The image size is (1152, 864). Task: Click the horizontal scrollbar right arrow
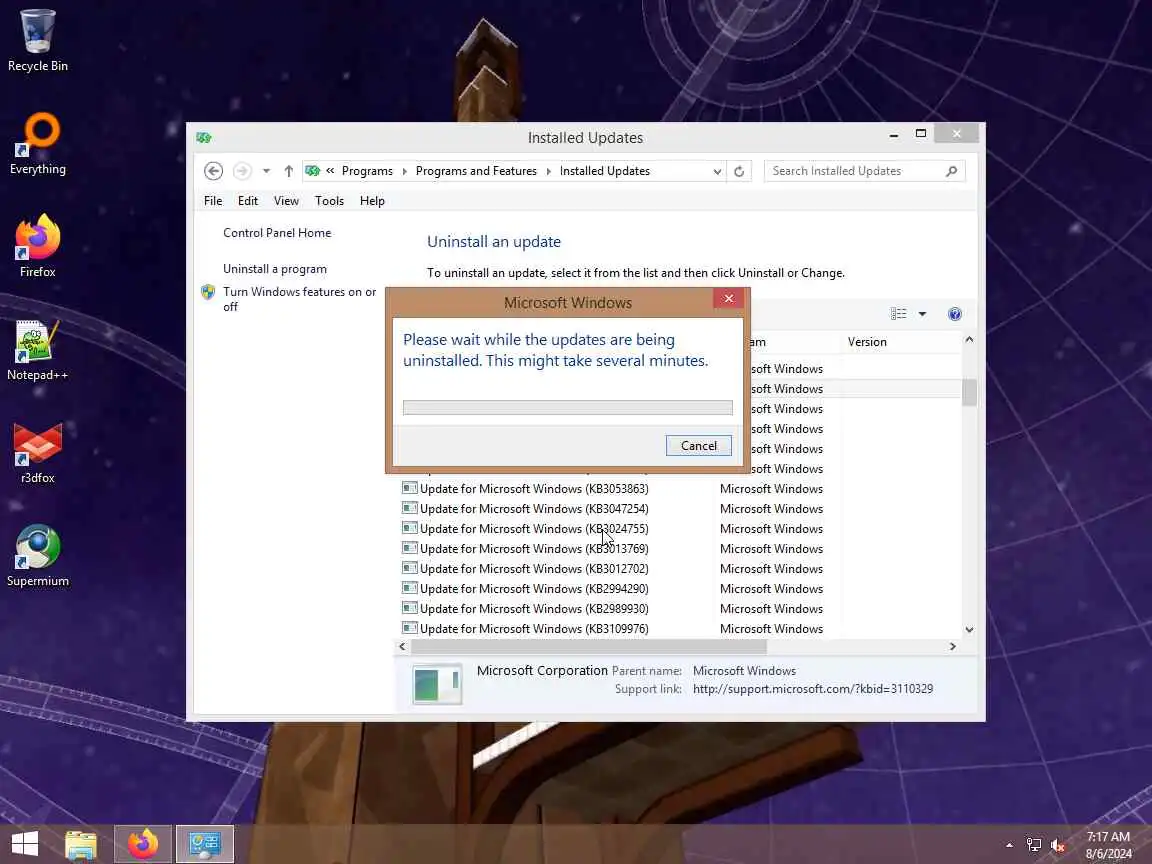(x=953, y=647)
